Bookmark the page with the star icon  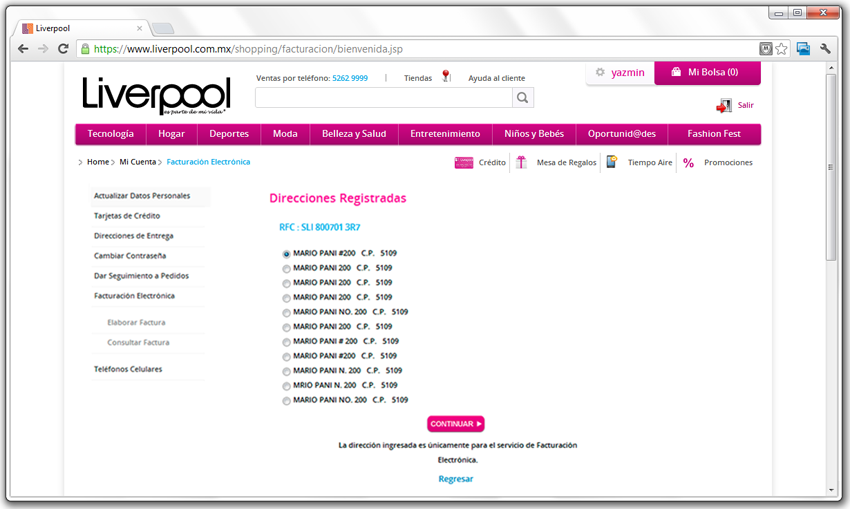pos(781,49)
